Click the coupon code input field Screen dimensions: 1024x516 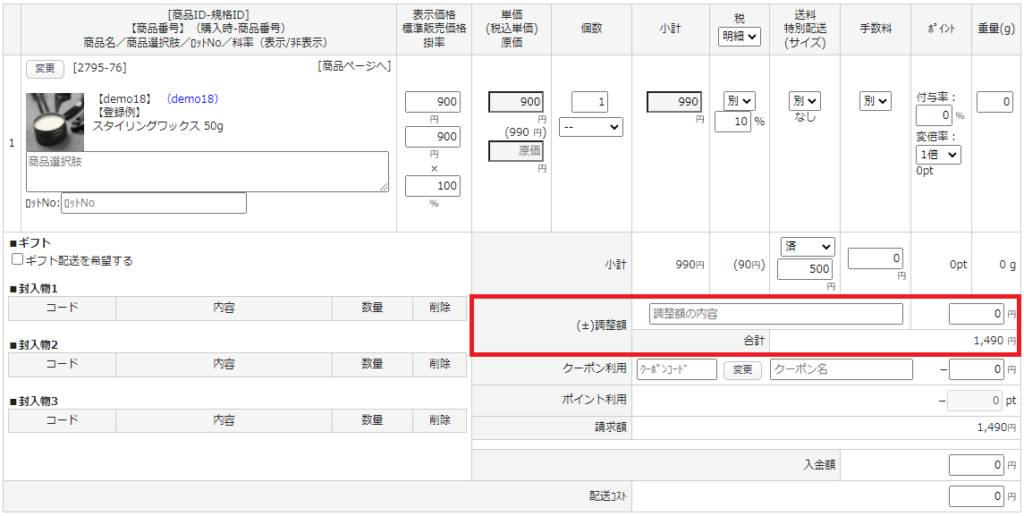click(676, 370)
